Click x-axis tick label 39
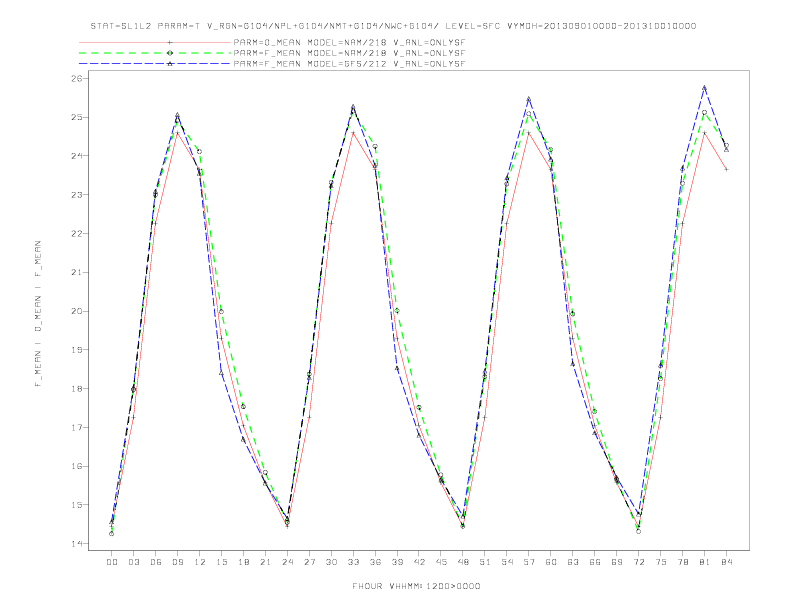This screenshot has height=612, width=792. click(397, 562)
